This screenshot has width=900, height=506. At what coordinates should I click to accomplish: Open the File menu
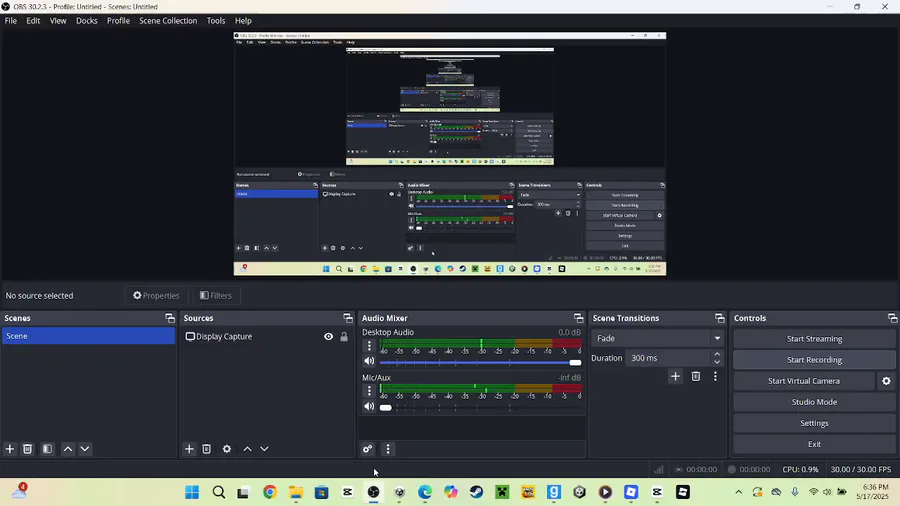click(x=10, y=21)
